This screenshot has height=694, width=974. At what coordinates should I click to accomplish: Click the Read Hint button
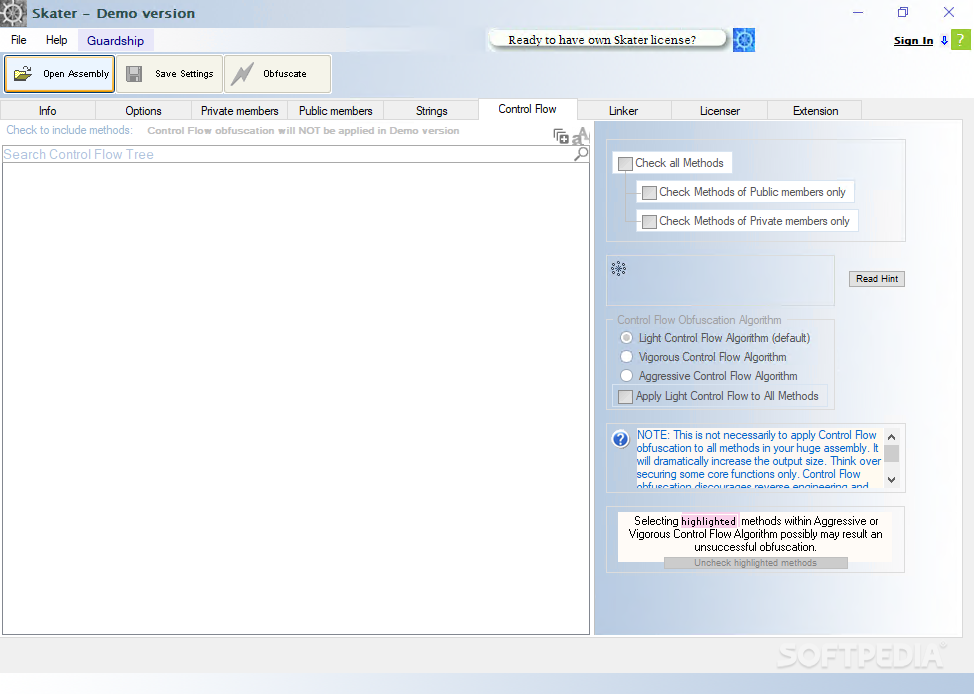[x=876, y=279]
